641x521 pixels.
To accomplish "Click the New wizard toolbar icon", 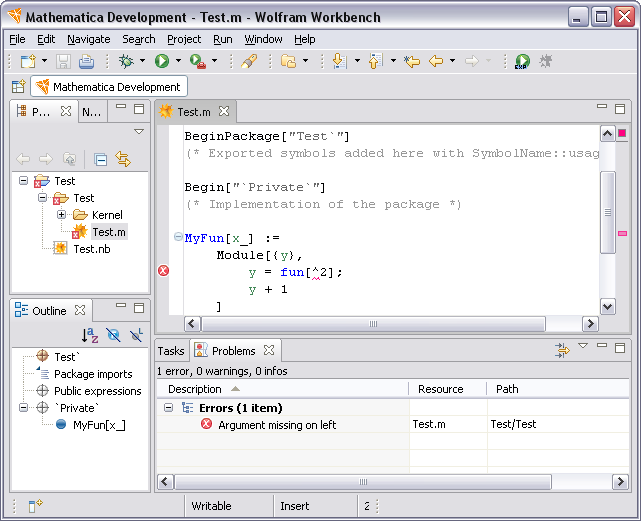I will pos(28,61).
